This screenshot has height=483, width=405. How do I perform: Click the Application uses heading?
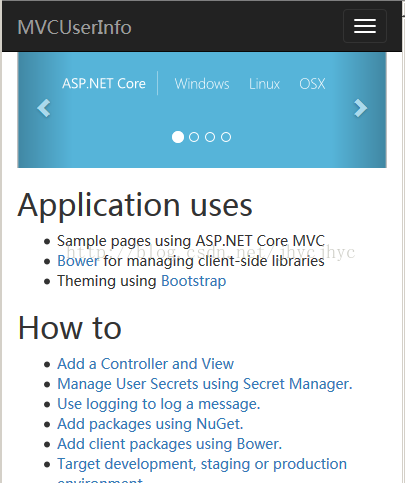[x=135, y=206]
